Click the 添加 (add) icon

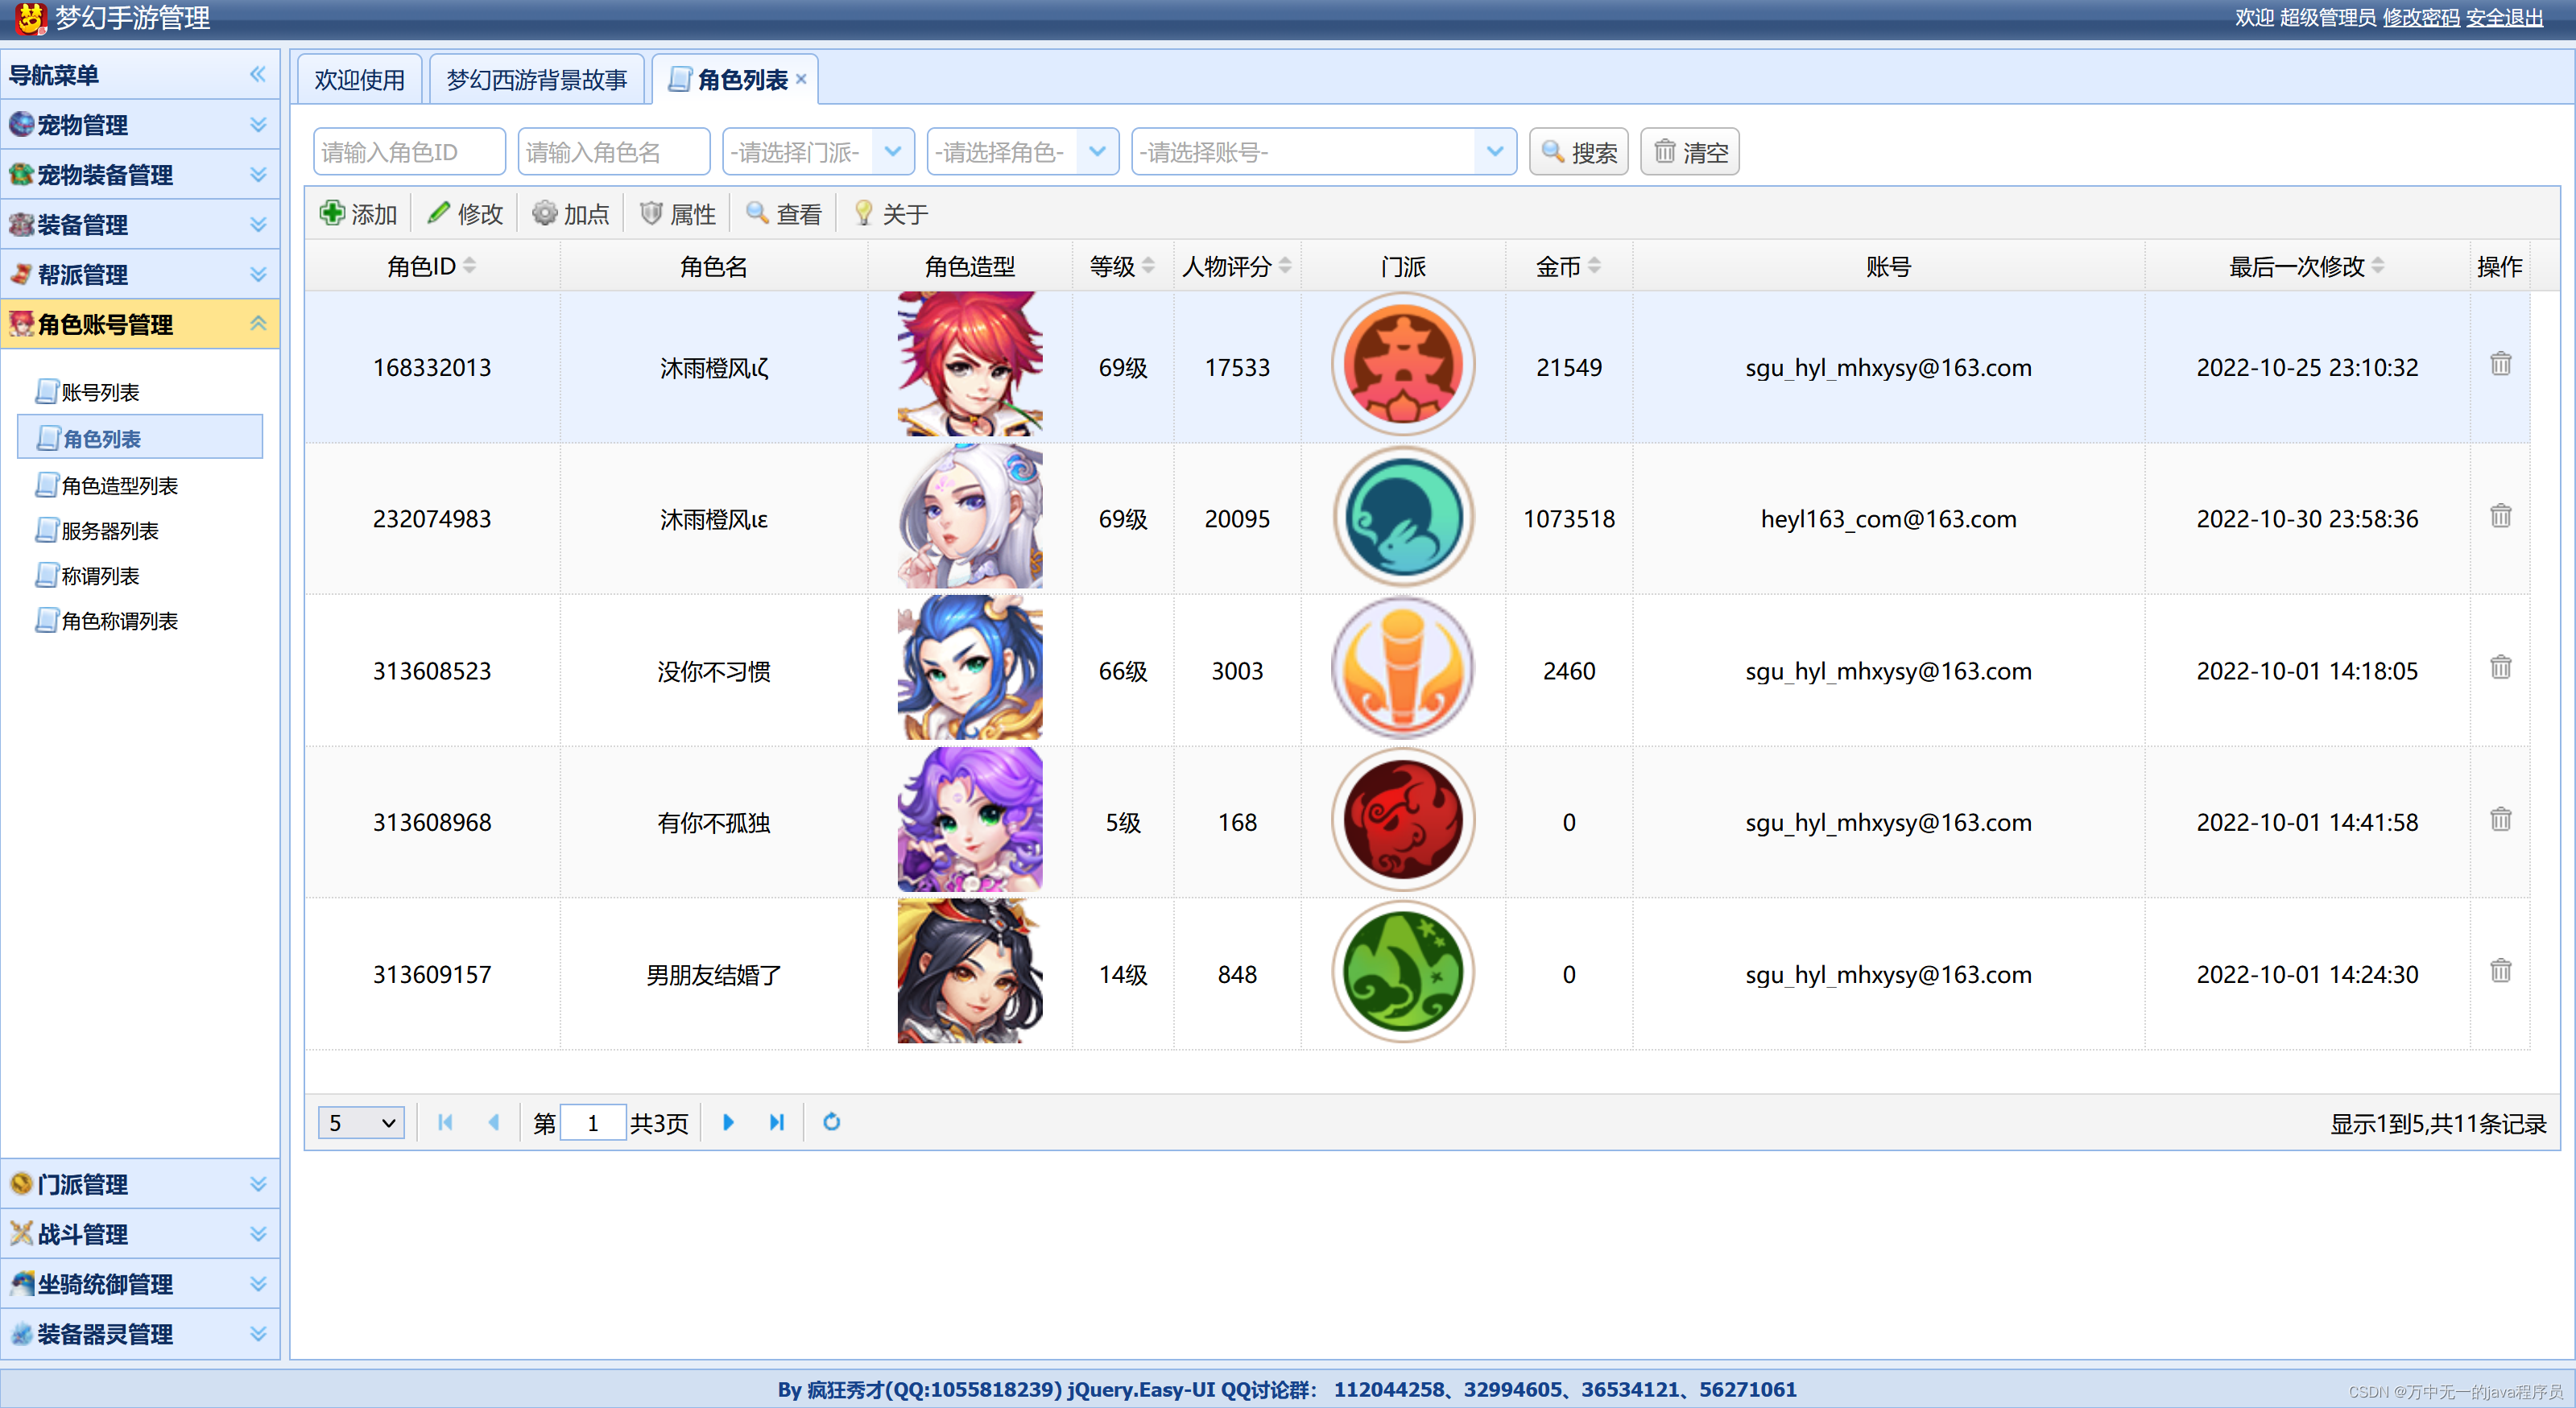(334, 212)
